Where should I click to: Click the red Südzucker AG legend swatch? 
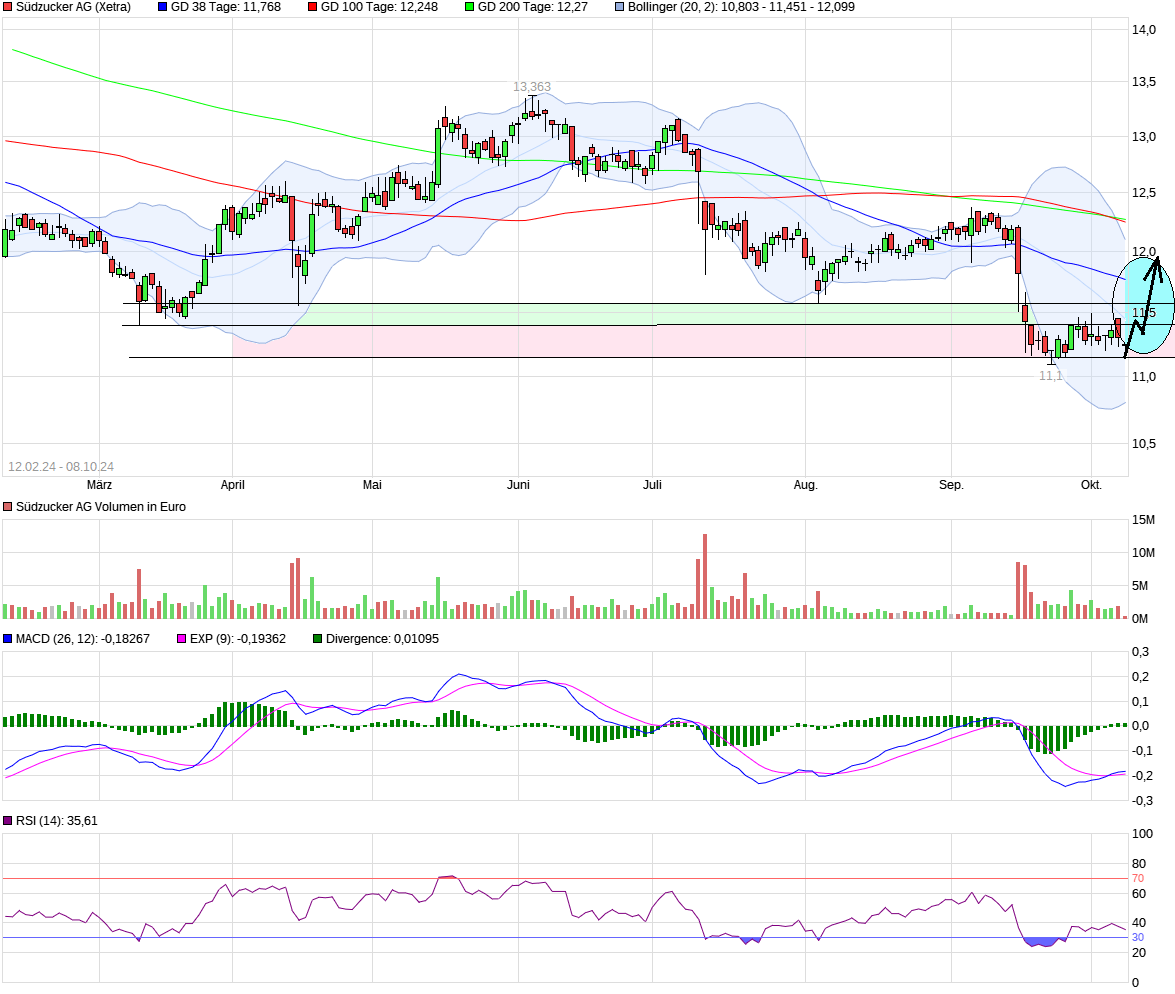pos(7,7)
